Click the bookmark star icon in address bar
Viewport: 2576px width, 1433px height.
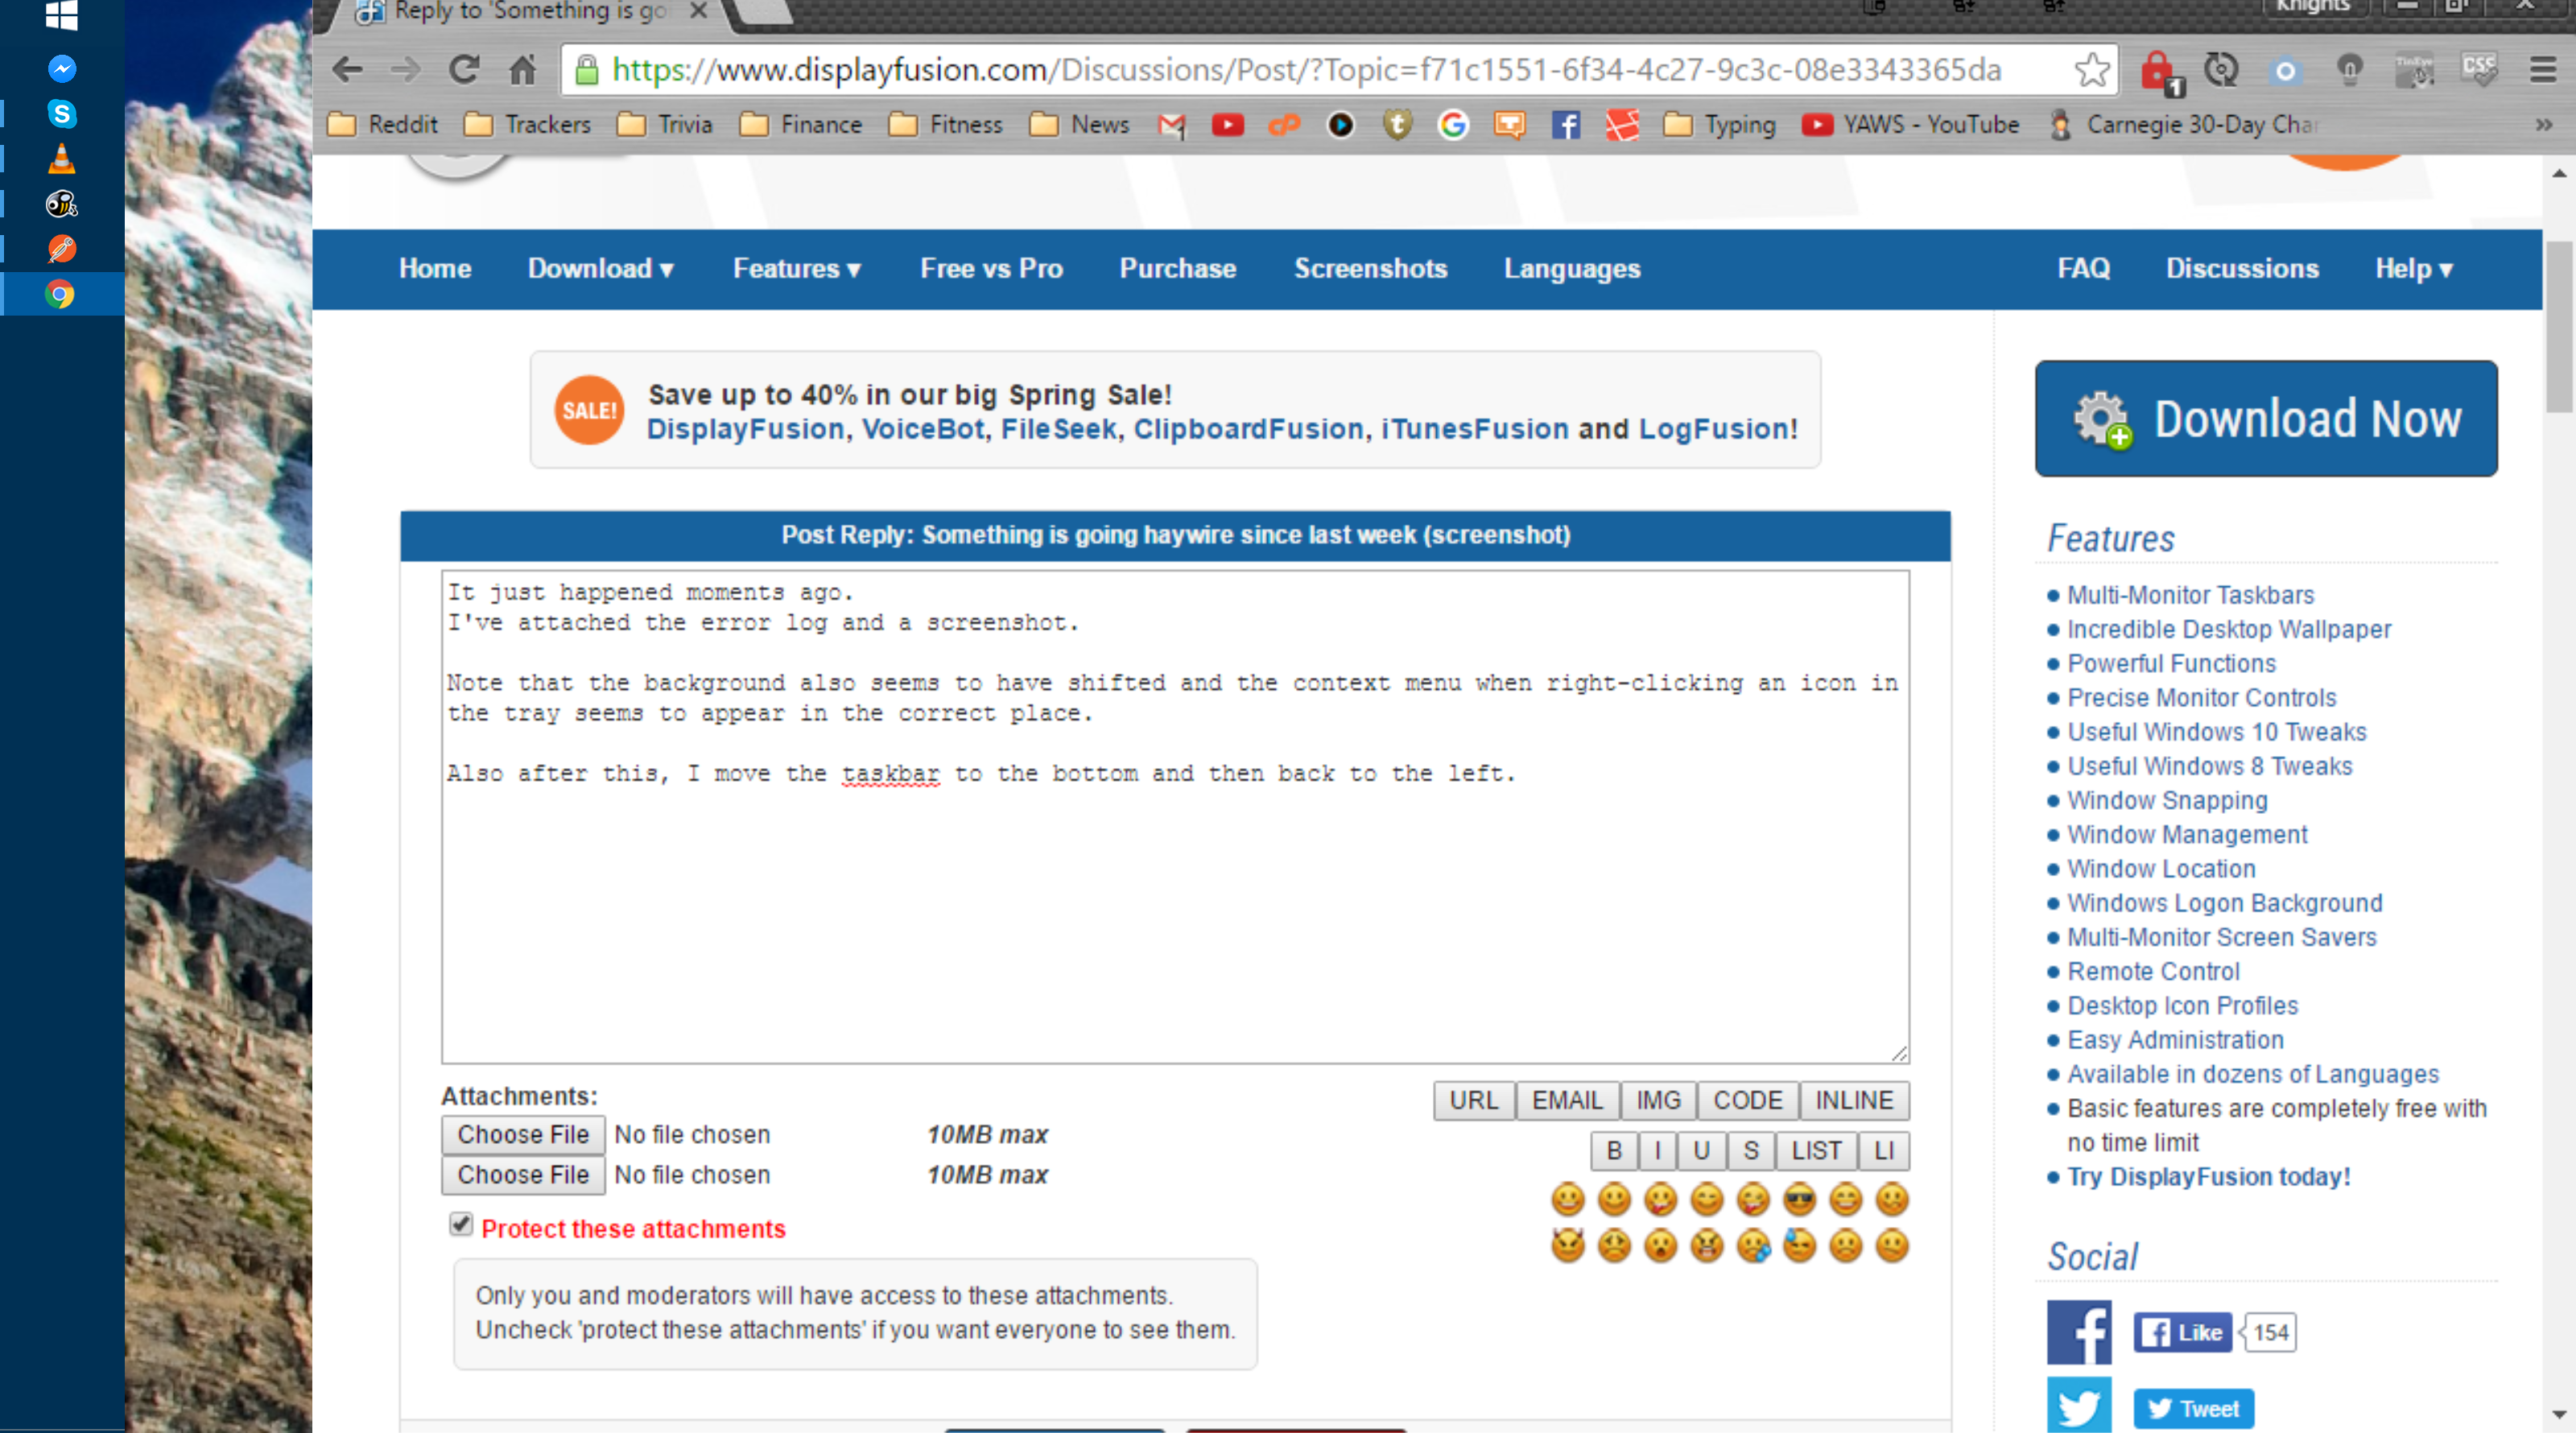(x=2091, y=70)
